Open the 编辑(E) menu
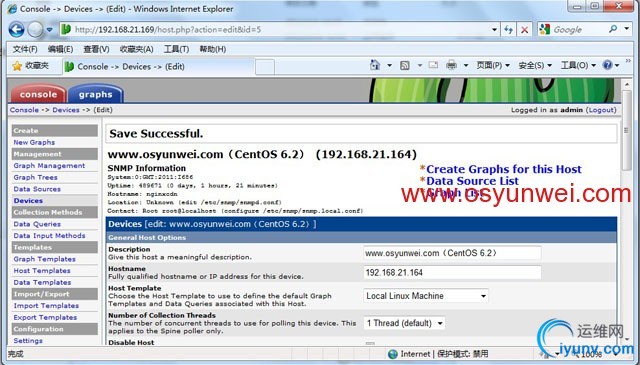The image size is (640, 365). 60,49
